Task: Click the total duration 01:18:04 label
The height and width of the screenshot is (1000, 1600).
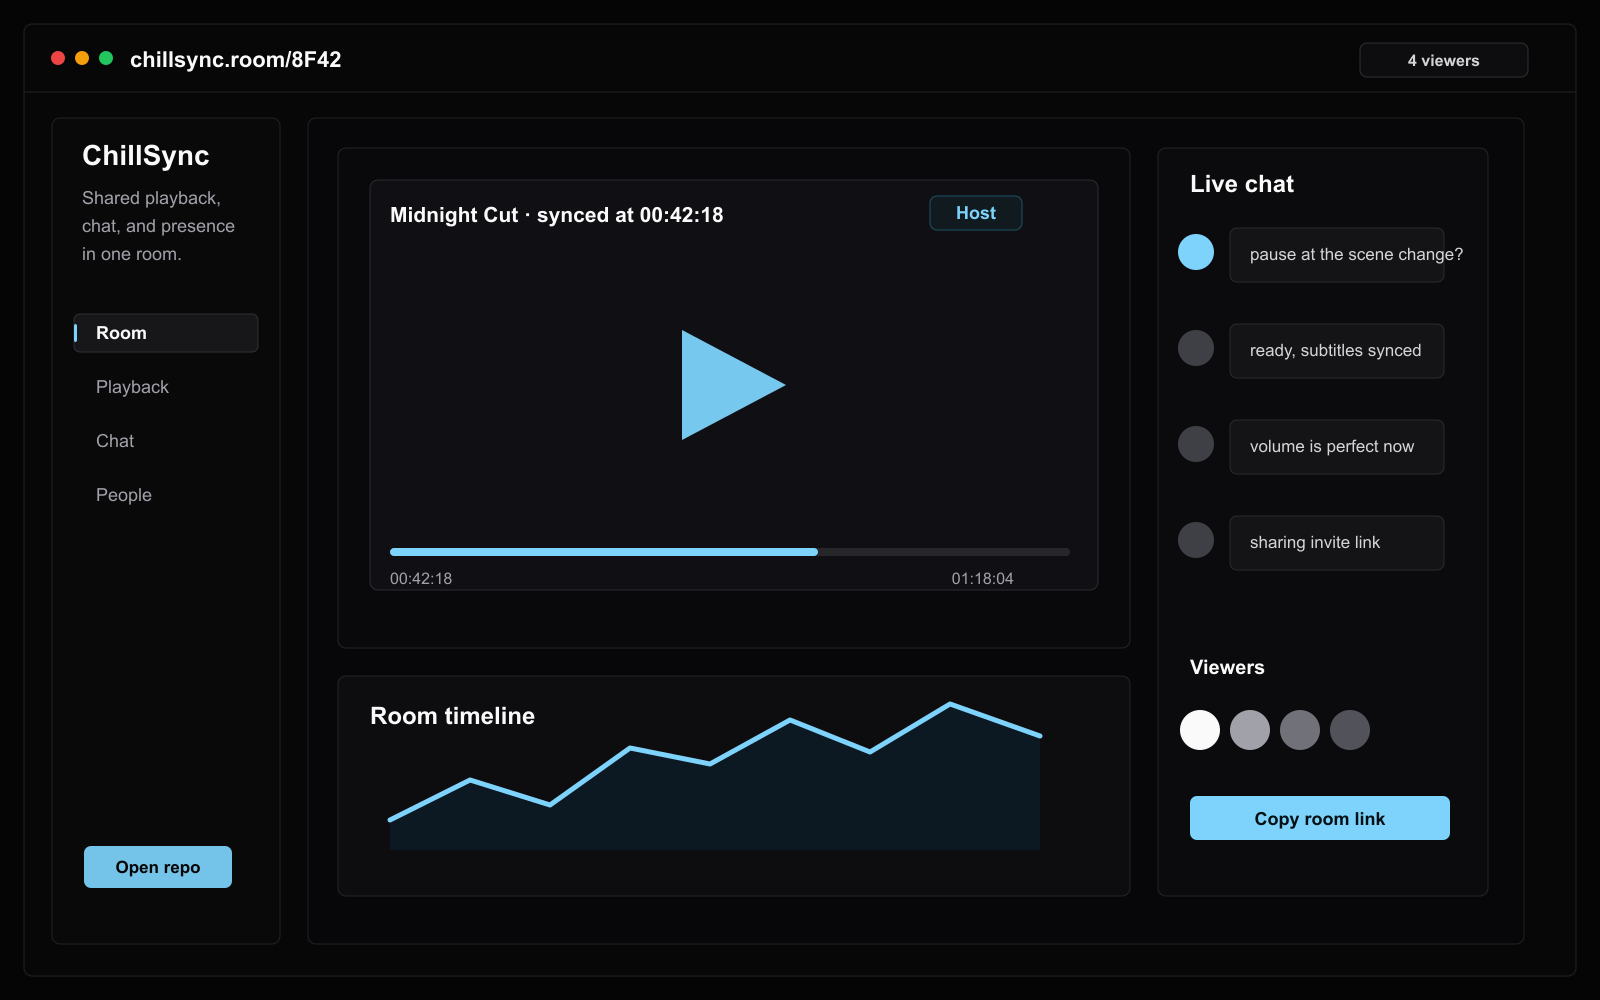Action: [982, 579]
